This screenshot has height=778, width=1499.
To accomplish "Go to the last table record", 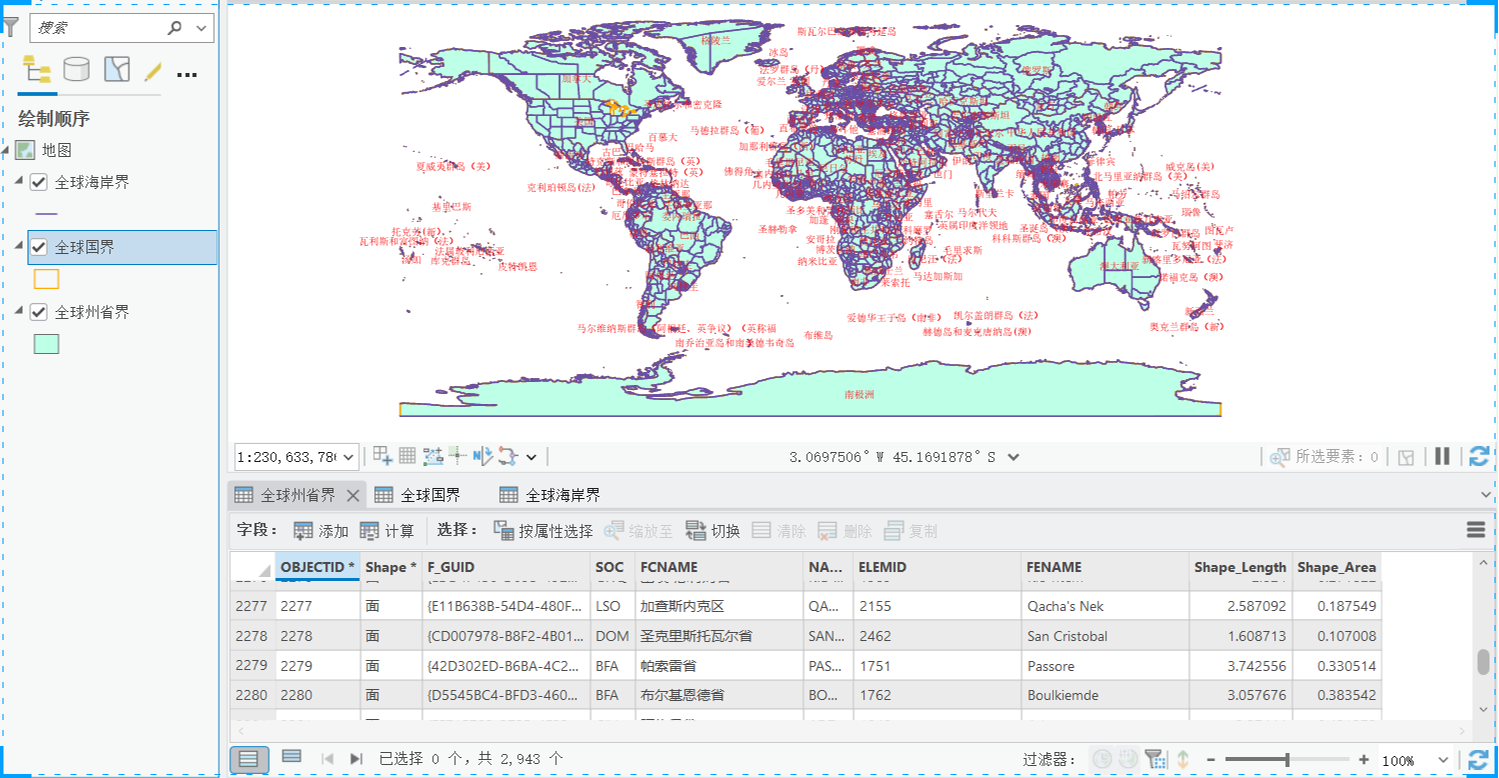I will 356,759.
